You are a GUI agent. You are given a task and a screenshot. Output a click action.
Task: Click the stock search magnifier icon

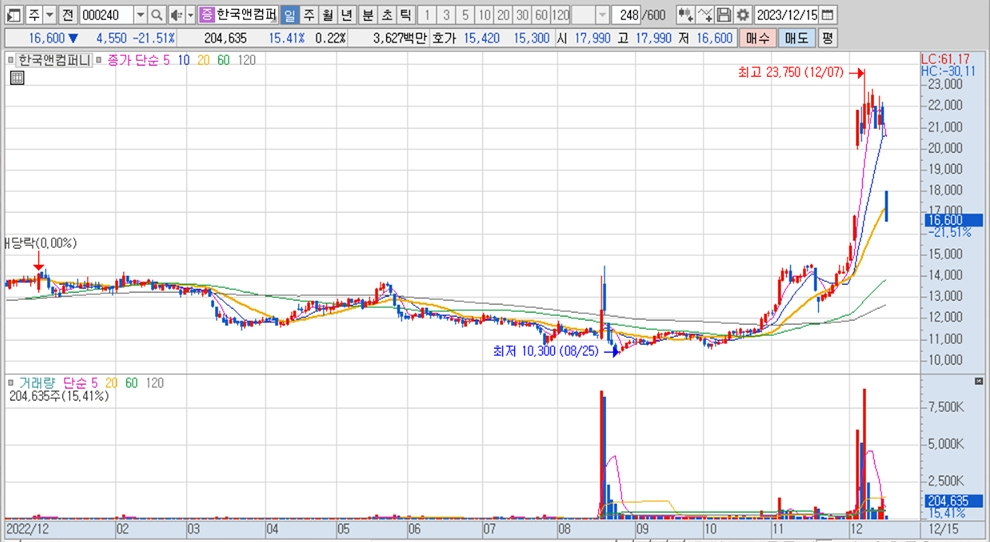coord(157,15)
